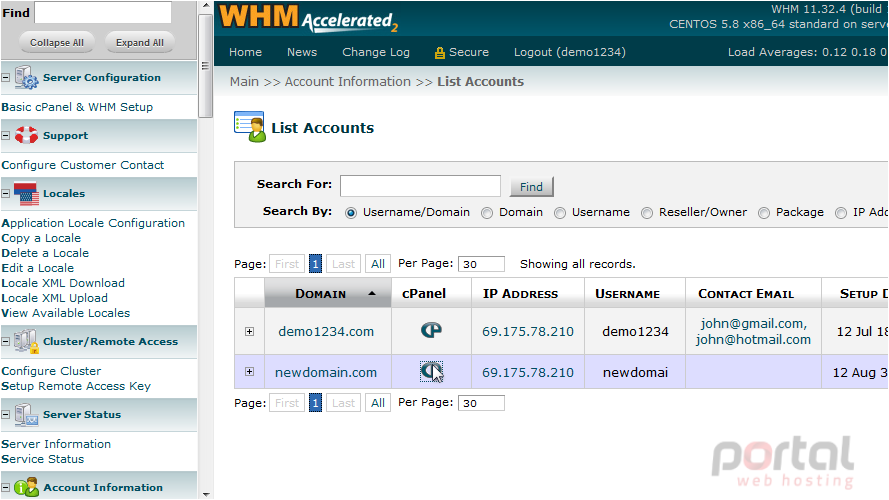Click the Find search button
889x500 pixels.
click(531, 187)
